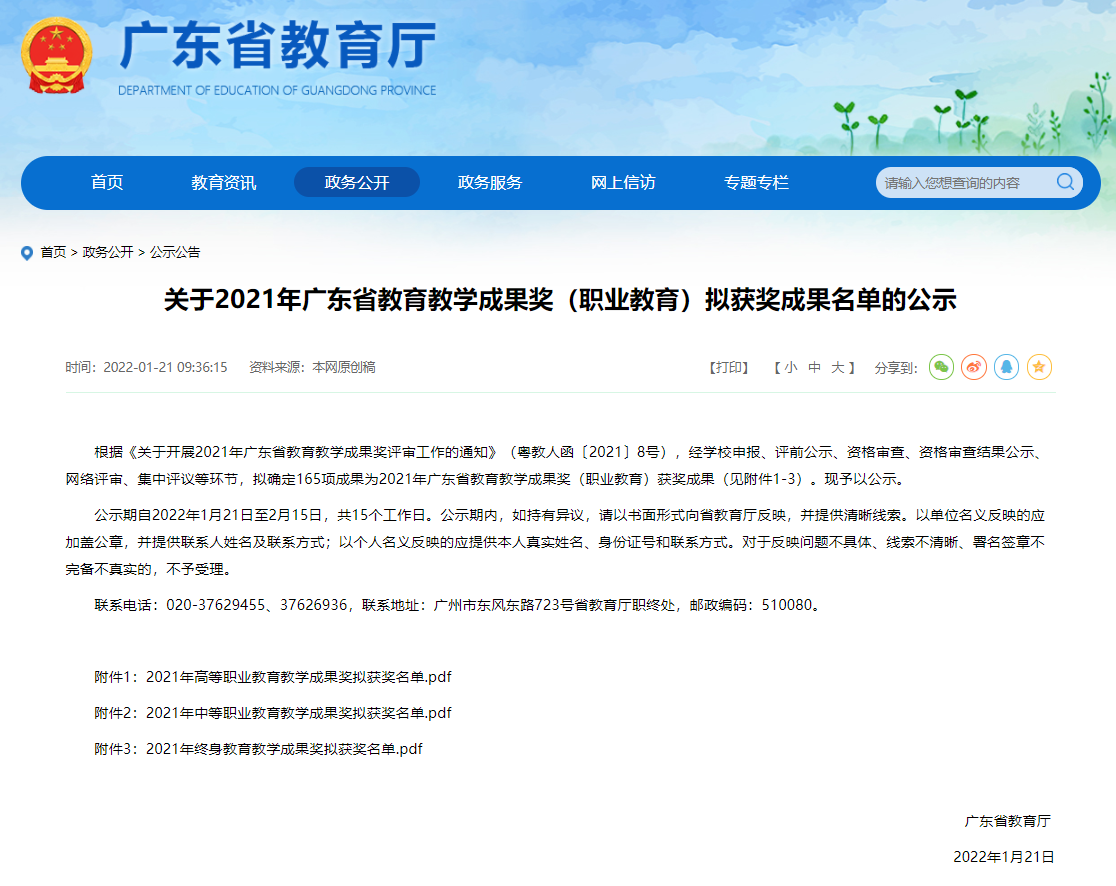Click the phone number 020-37629455
Screen dimensions: 1116x886
[x=216, y=605]
